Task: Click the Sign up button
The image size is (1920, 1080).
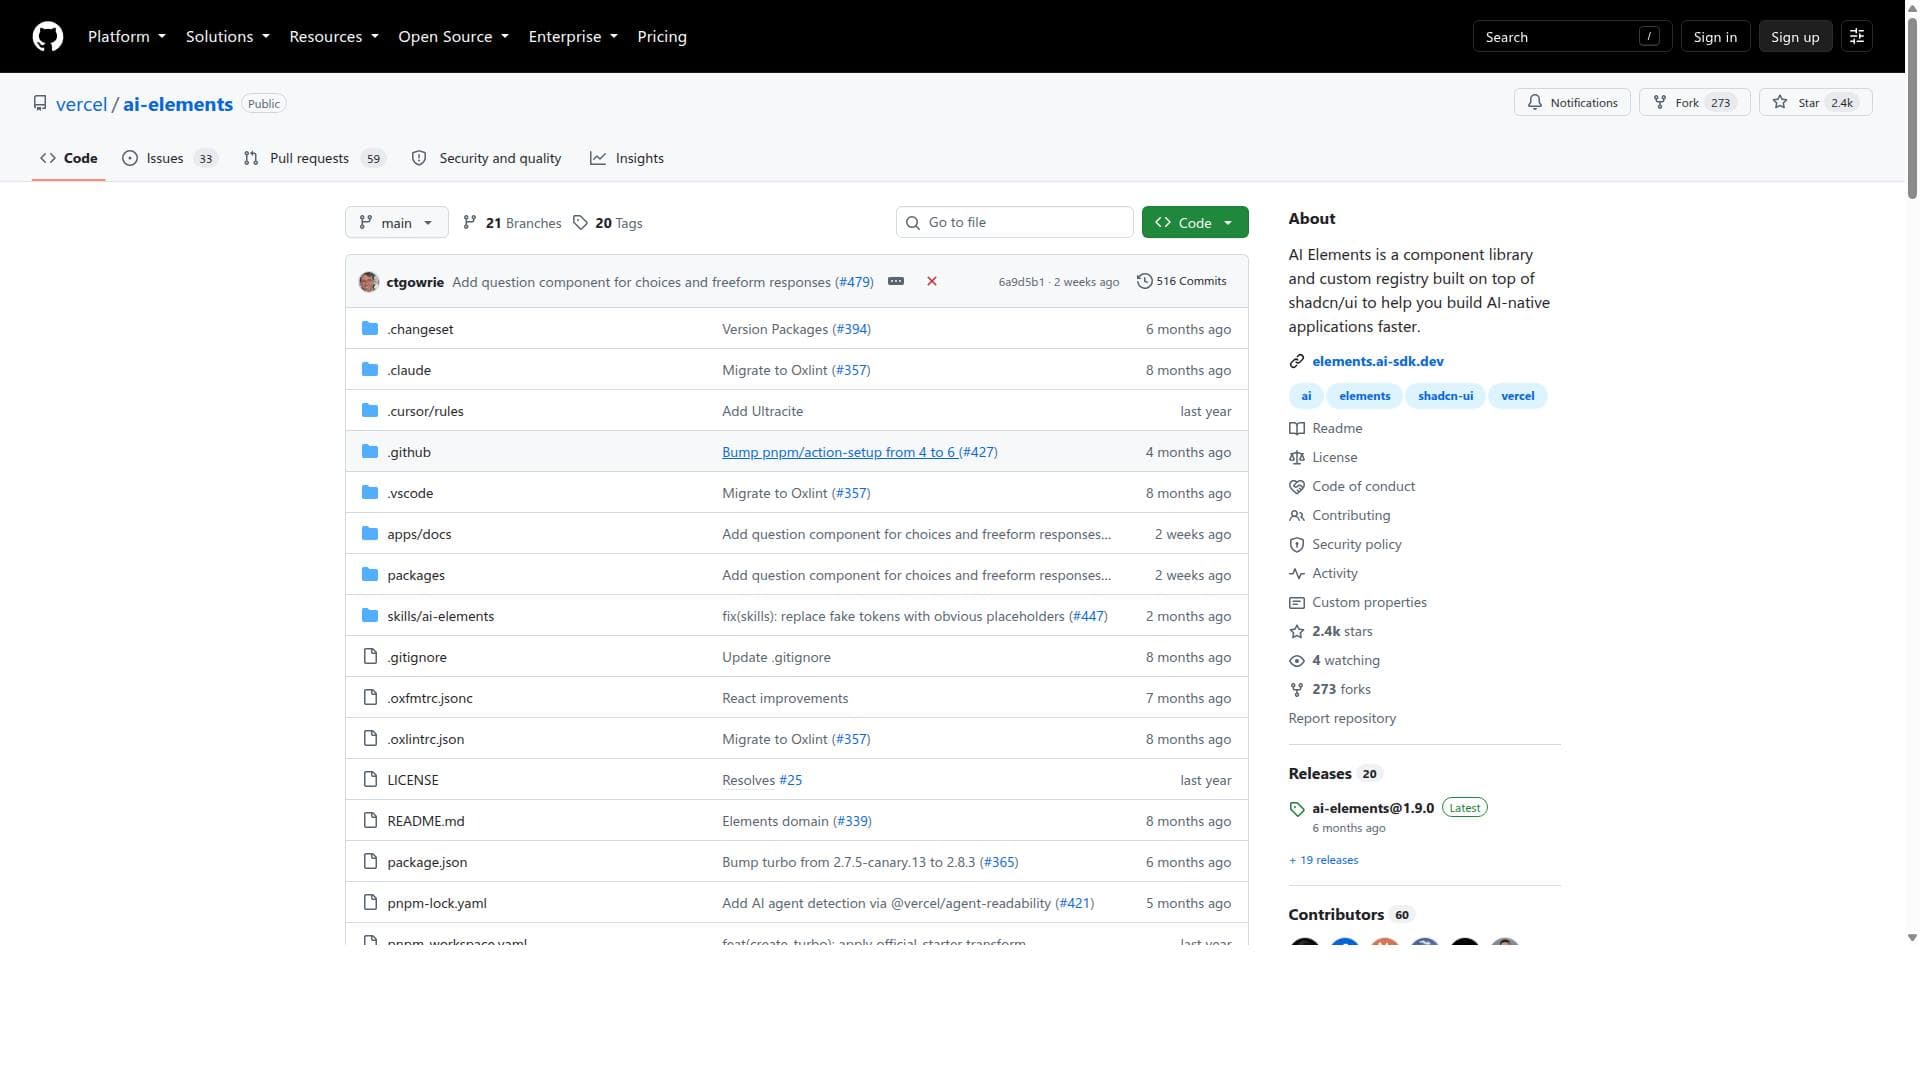Action: (x=1795, y=37)
